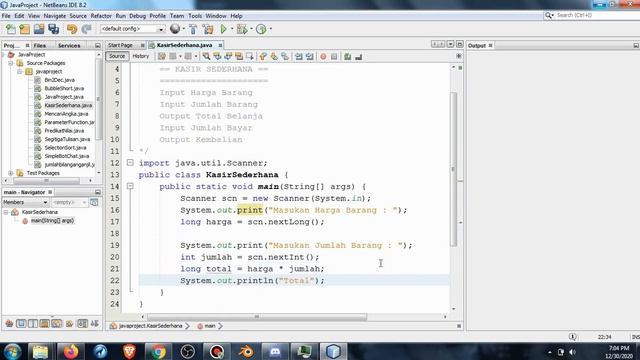
Task: Click the Uncomment icon in editor toolbar
Action: pyautogui.click(x=359, y=56)
